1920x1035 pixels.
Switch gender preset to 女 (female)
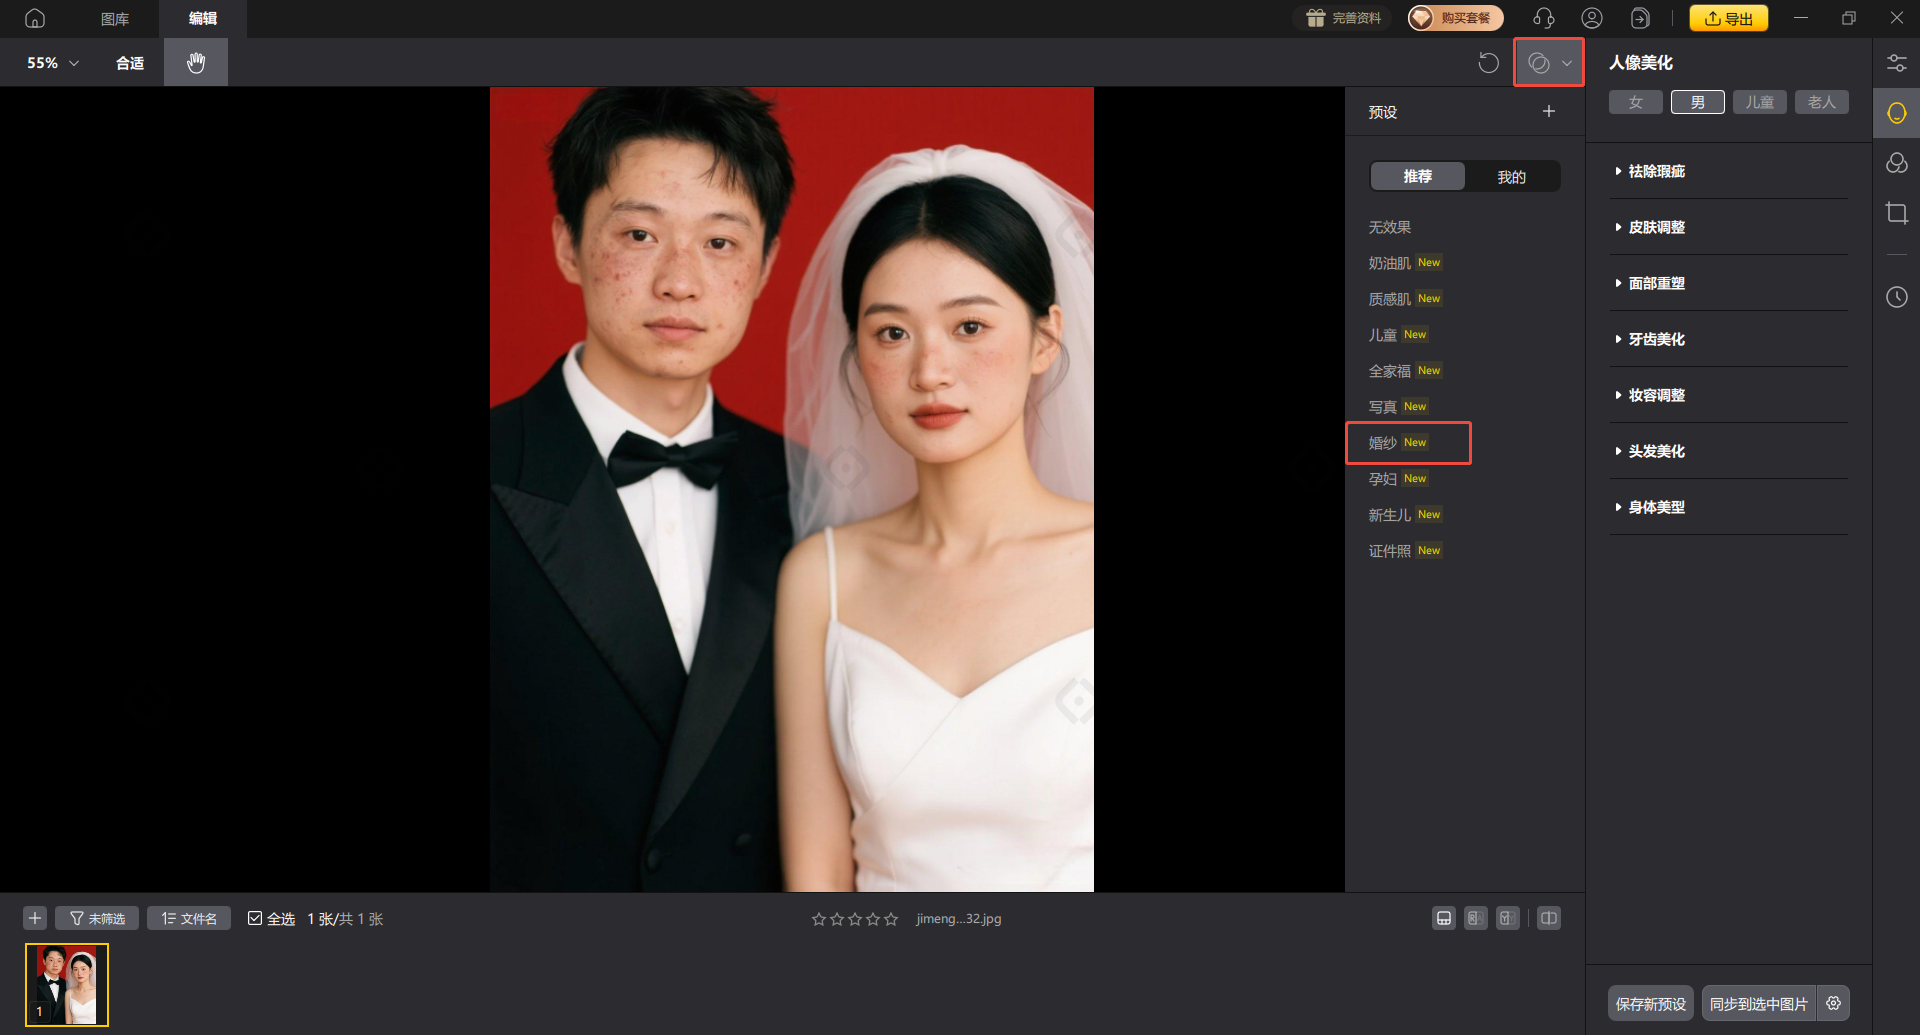tap(1635, 101)
